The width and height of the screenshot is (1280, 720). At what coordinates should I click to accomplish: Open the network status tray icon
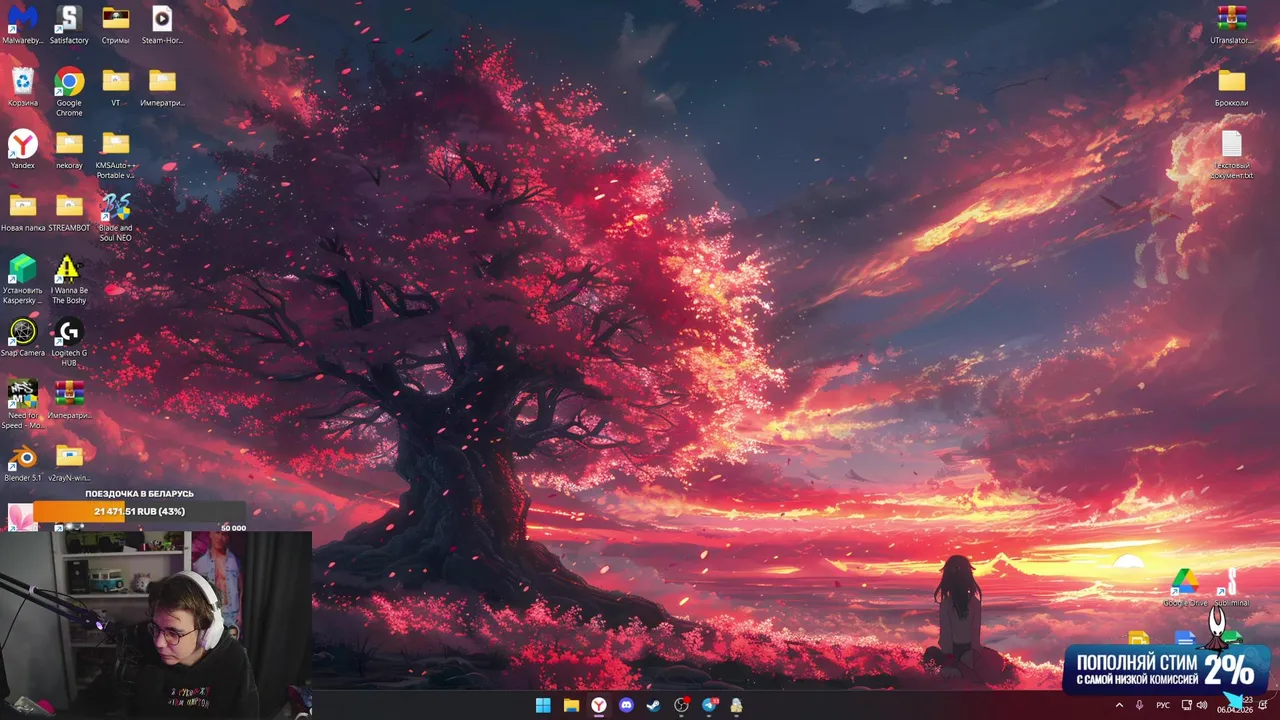(1186, 705)
